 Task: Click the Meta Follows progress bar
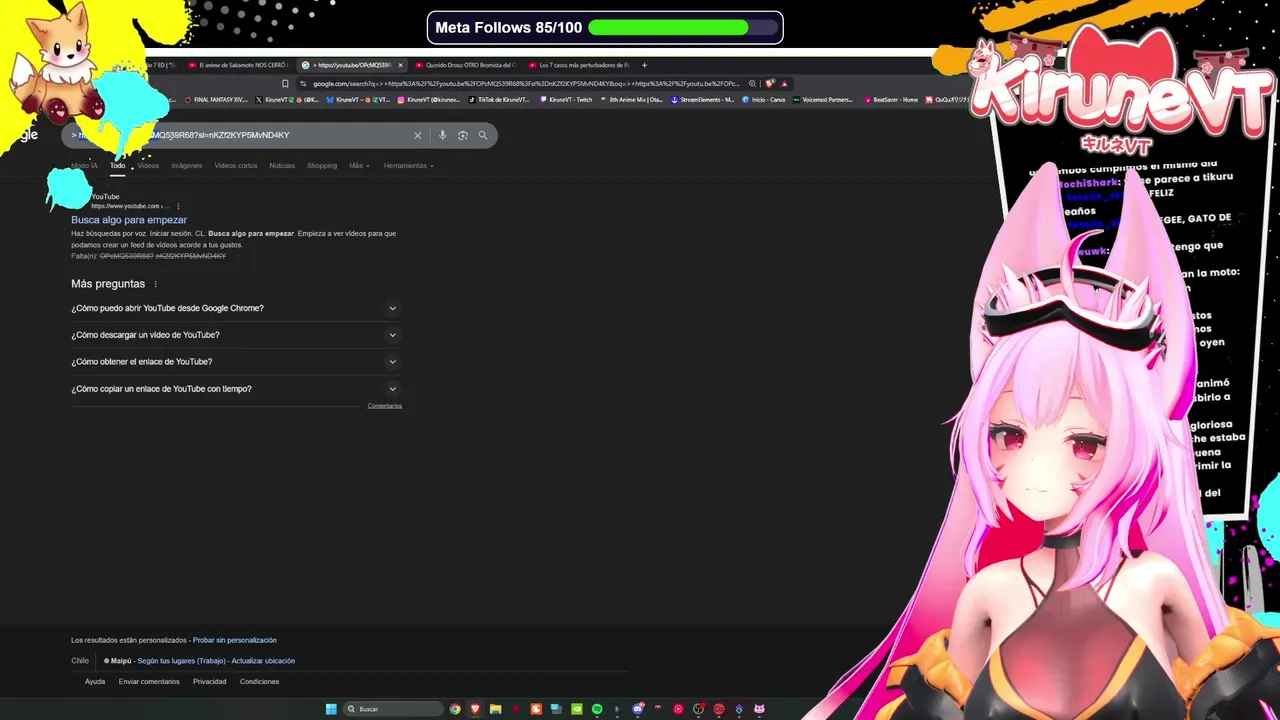tap(684, 28)
